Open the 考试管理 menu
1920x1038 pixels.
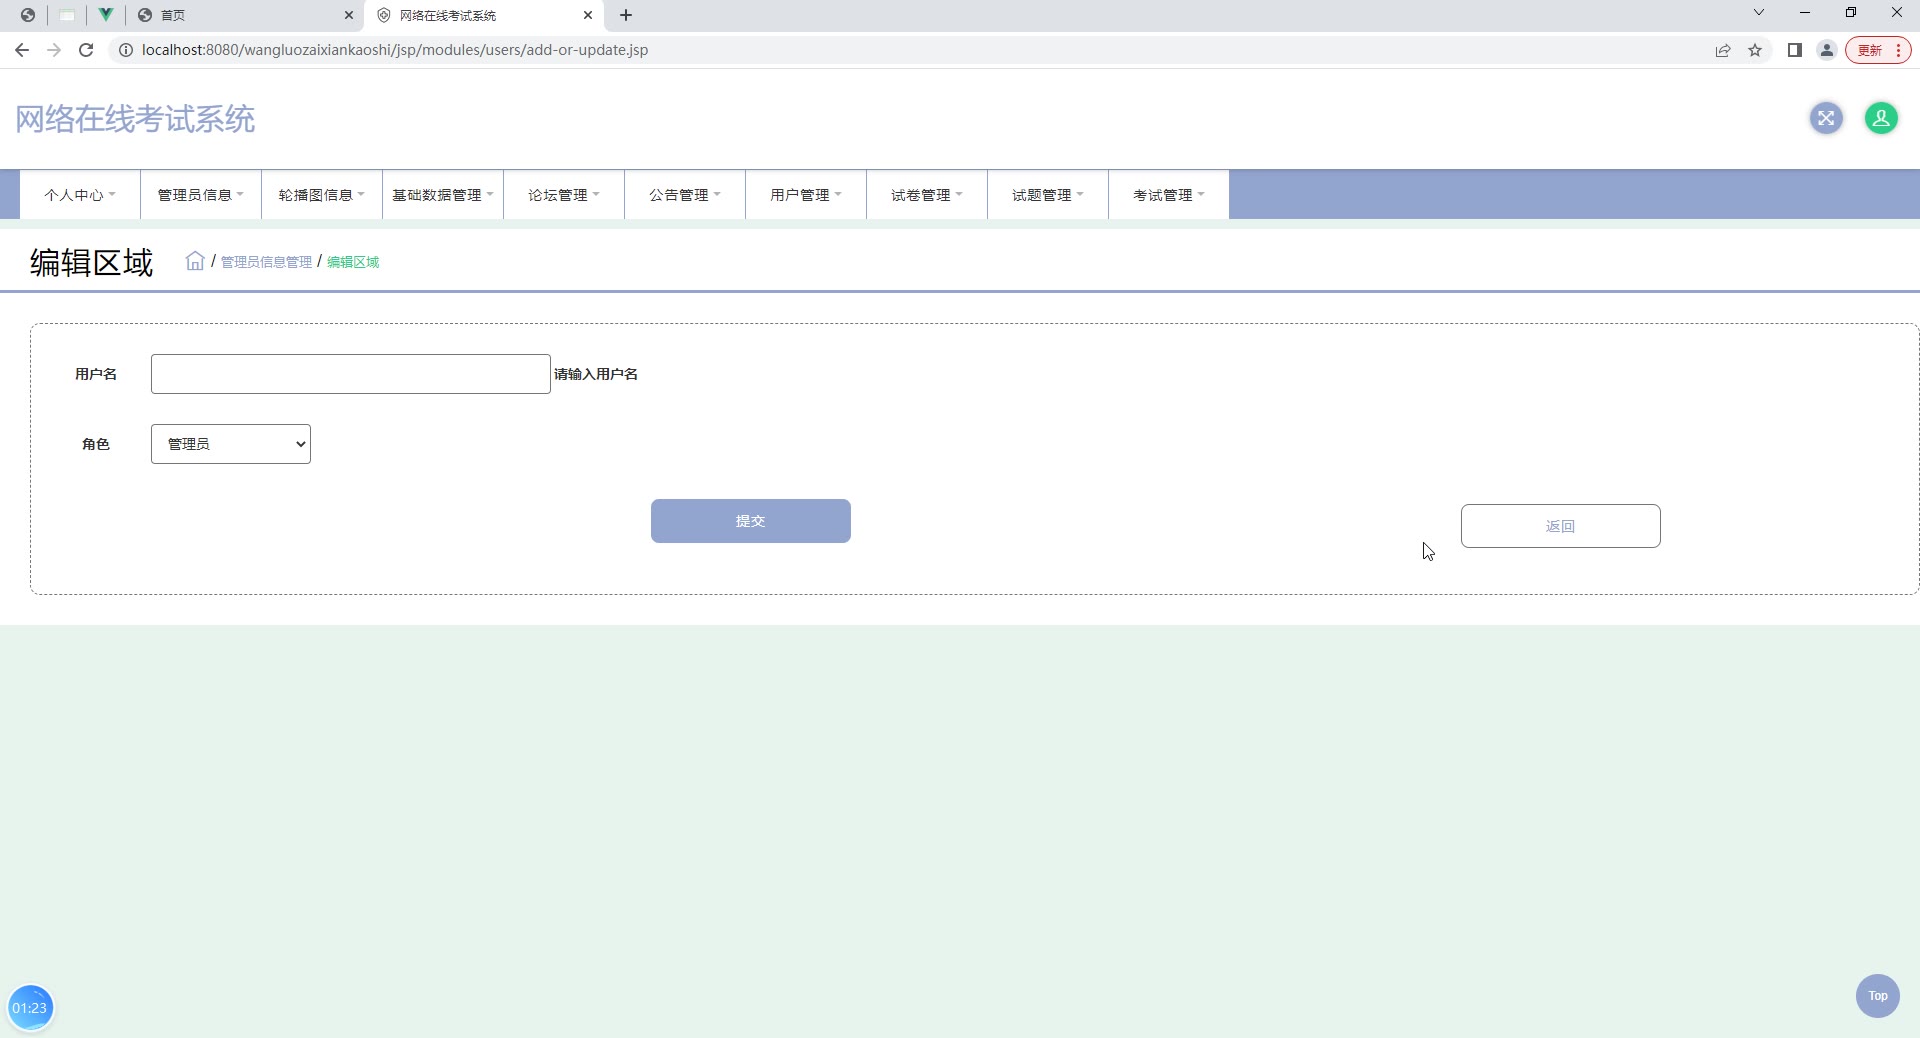tap(1169, 195)
